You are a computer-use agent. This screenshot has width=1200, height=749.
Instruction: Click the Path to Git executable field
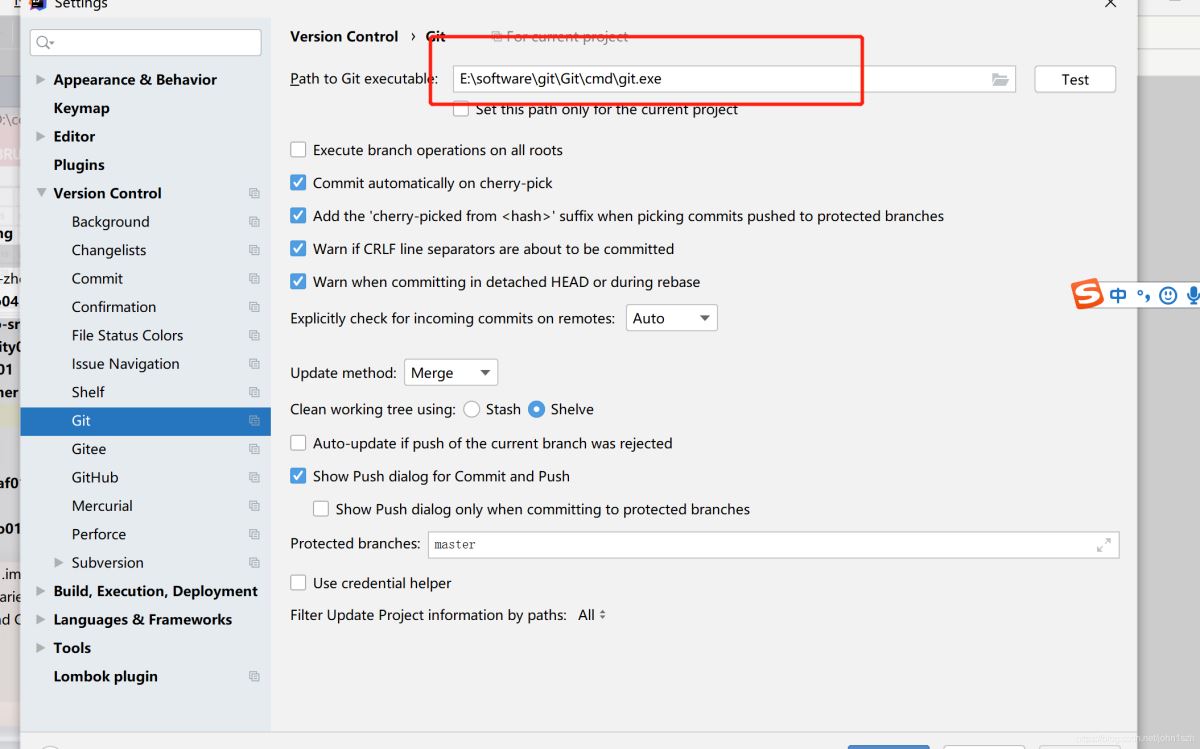click(x=715, y=79)
